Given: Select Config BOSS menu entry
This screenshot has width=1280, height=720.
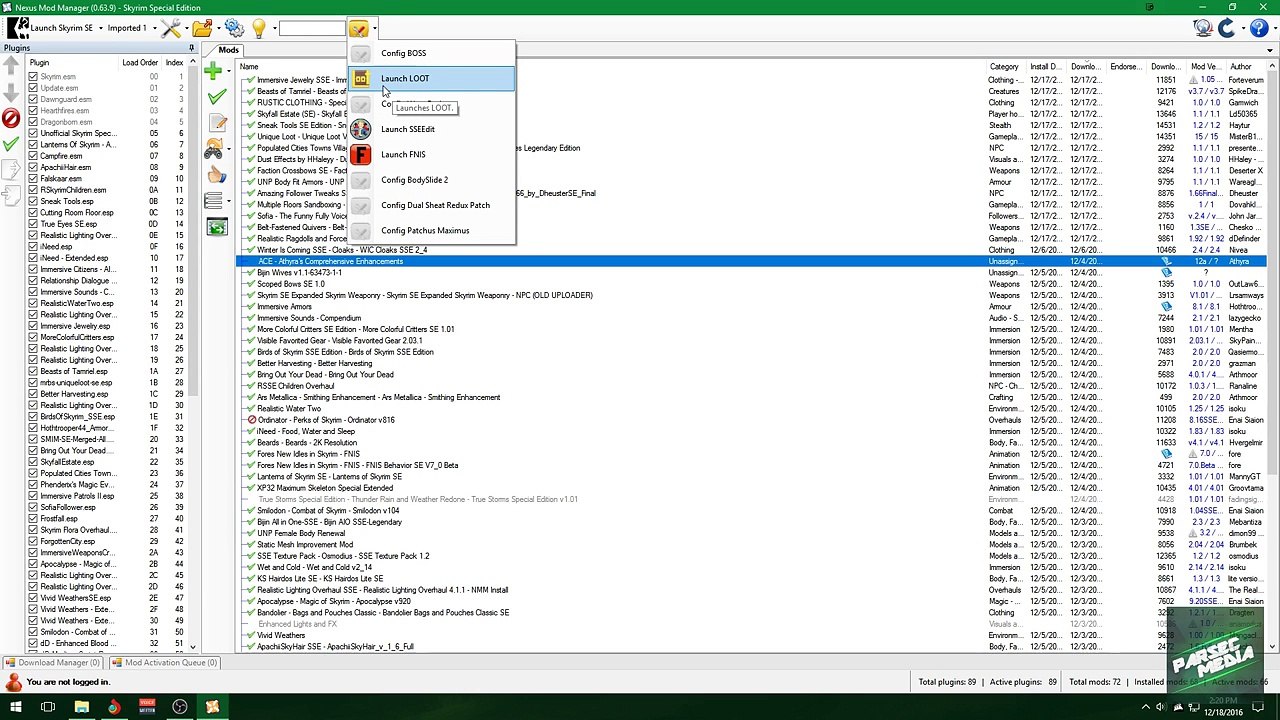Looking at the screenshot, I should coord(431,53).
